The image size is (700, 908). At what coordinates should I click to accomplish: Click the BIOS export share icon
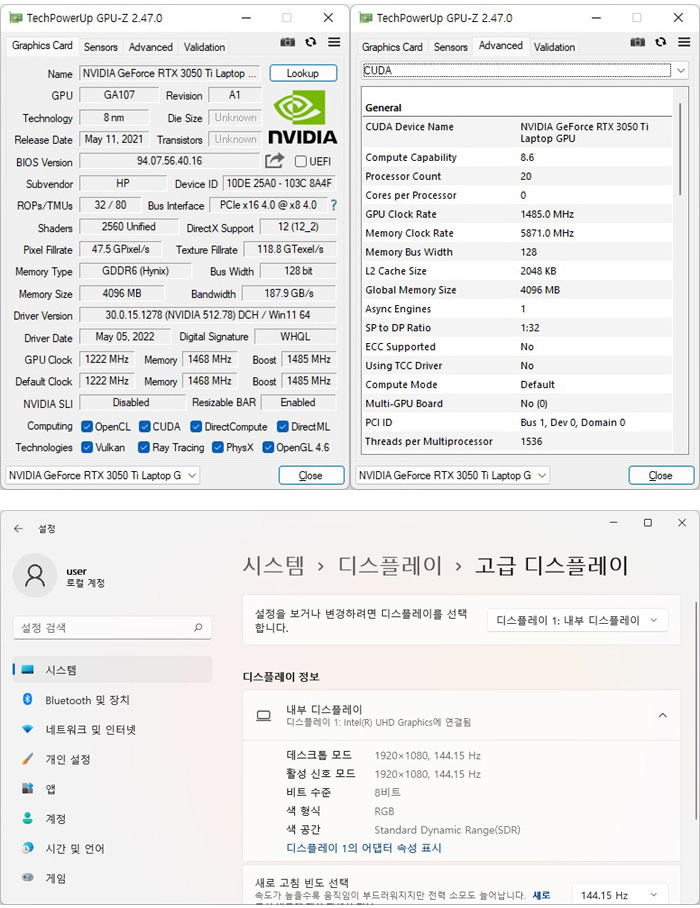[x=274, y=160]
